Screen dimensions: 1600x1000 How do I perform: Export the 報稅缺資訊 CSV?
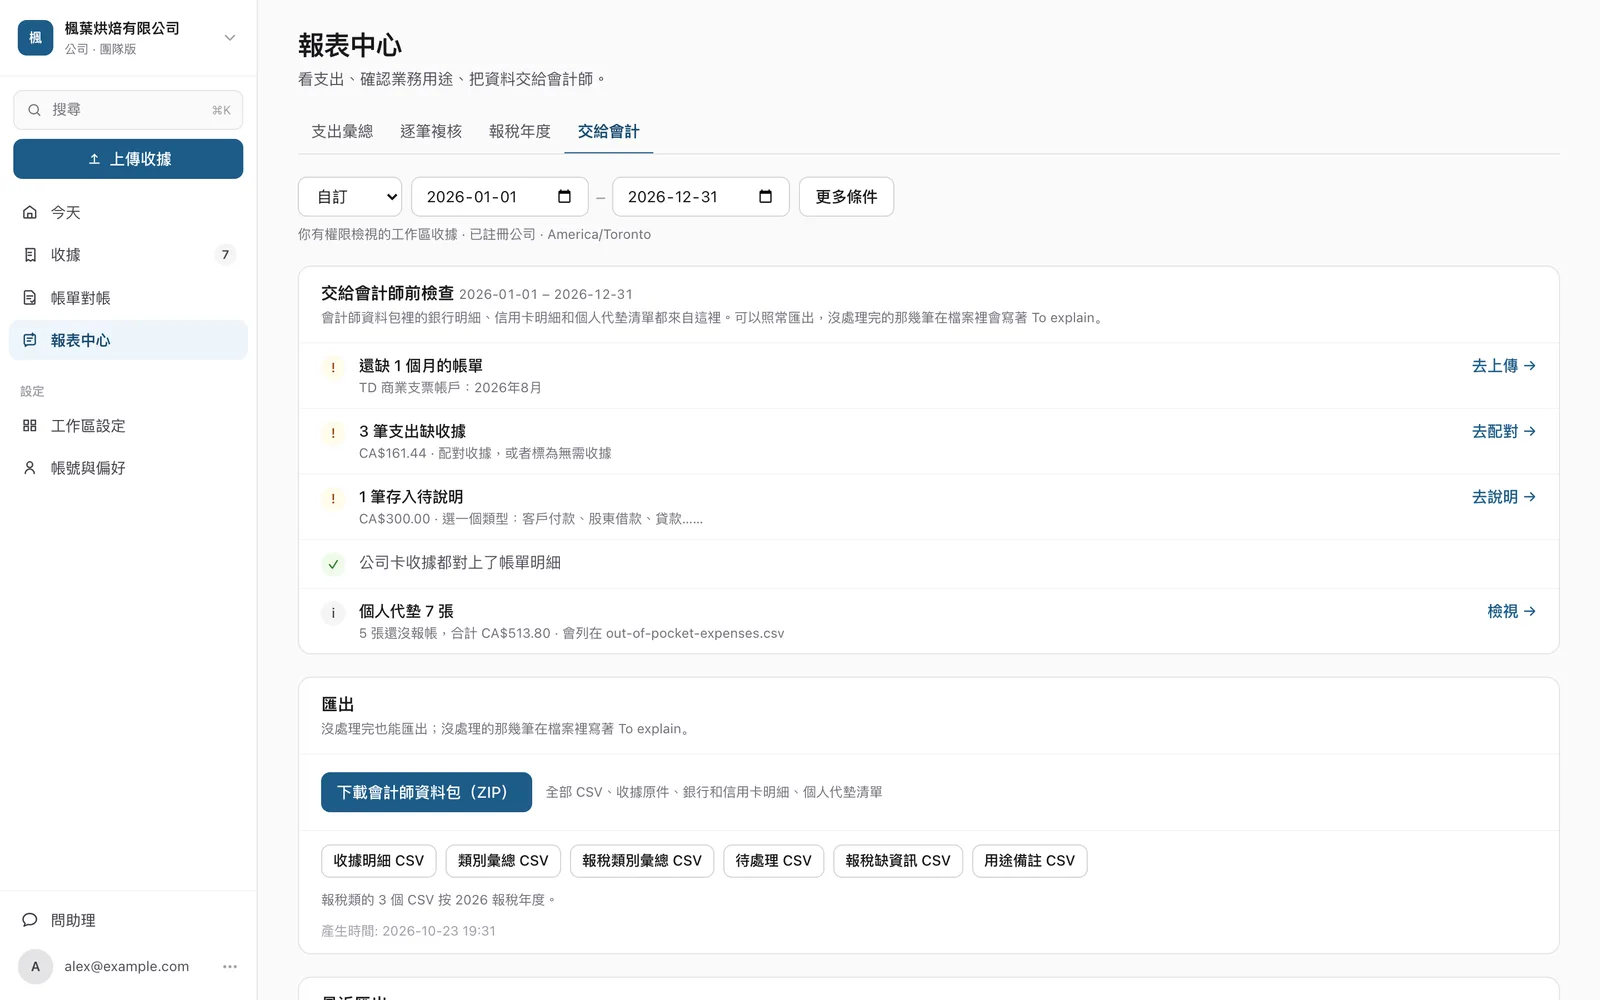pos(898,861)
